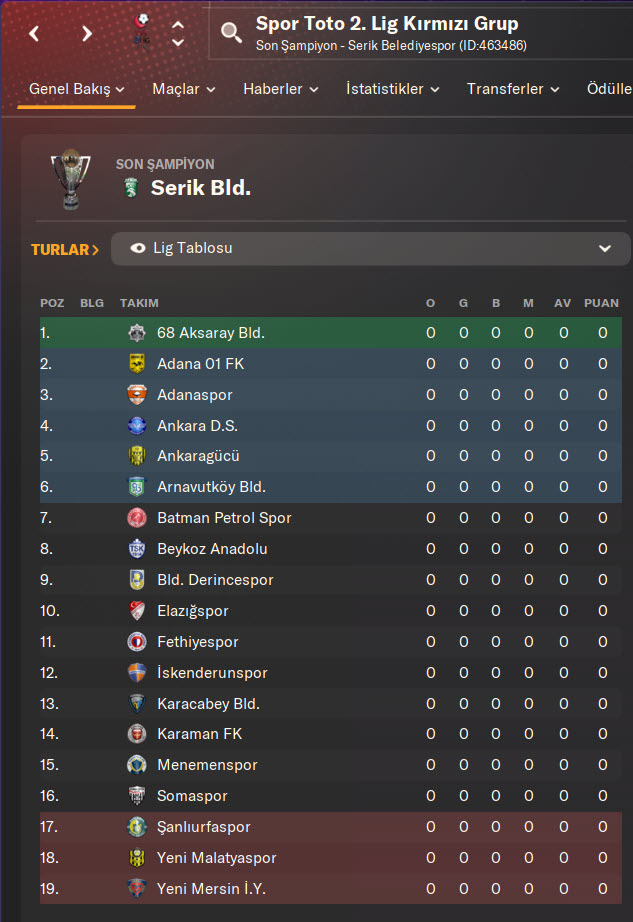This screenshot has width=633, height=922.
Task: Open the İstatistikler tab
Action: [392, 89]
